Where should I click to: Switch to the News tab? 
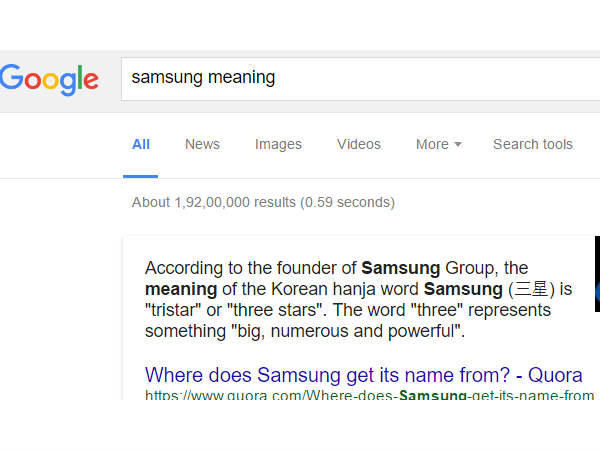202,144
